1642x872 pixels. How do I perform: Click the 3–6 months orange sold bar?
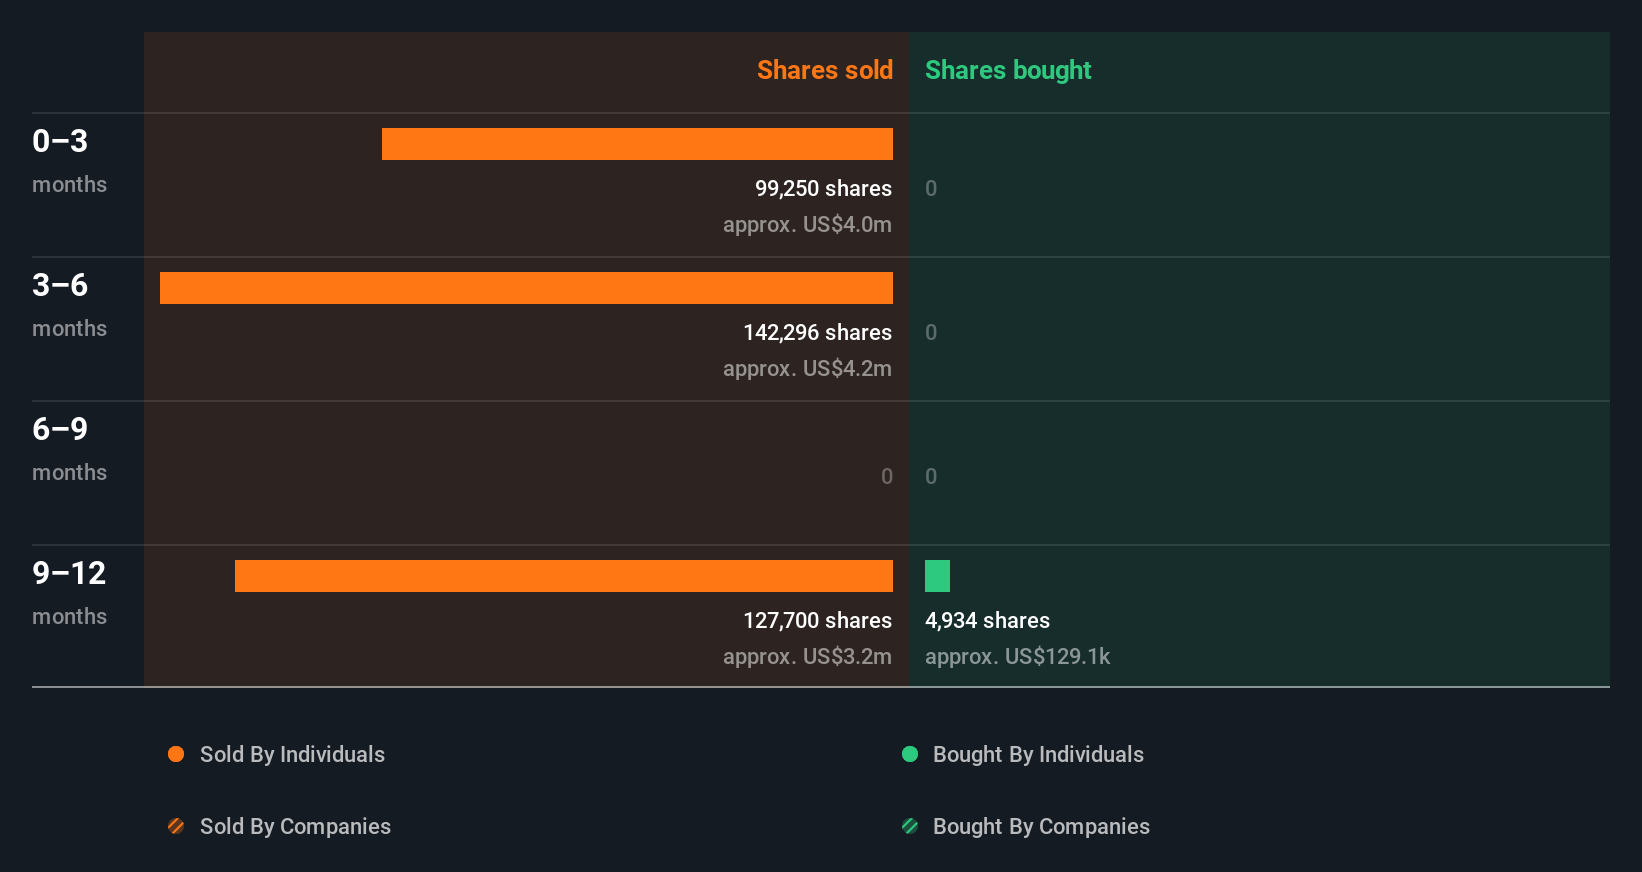pos(526,288)
